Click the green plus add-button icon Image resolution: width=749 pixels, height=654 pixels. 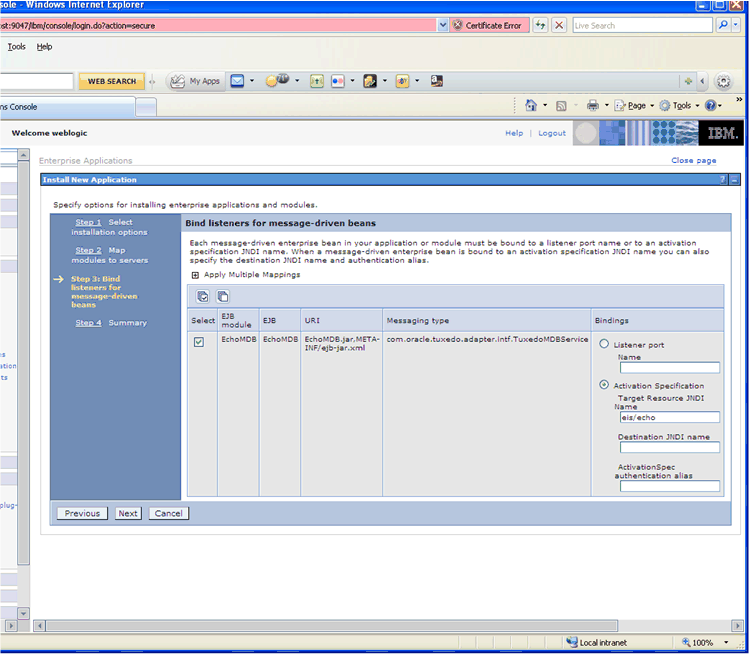coord(688,81)
